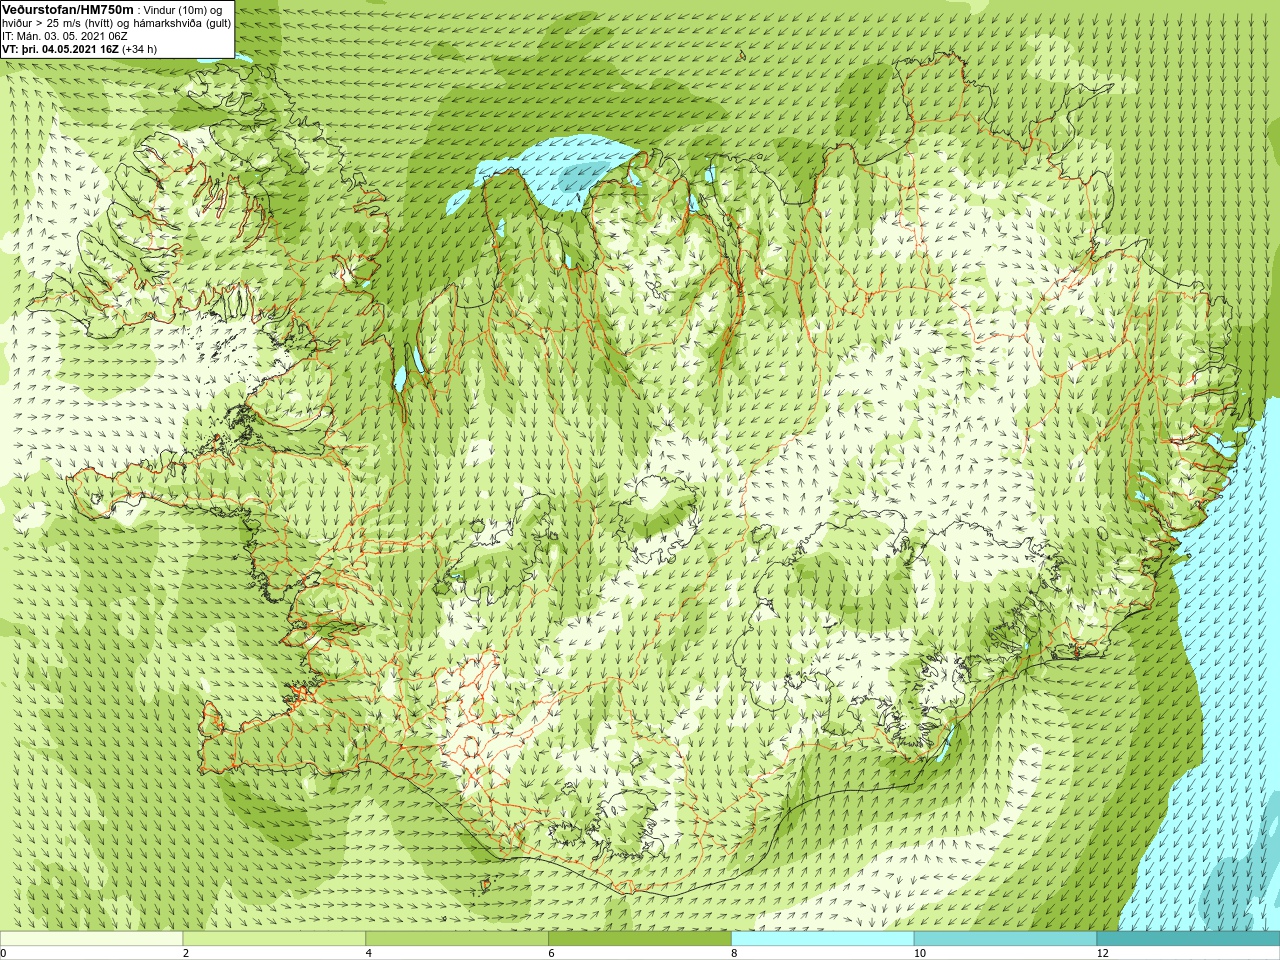
Task: Click the Veðurstofan/HM750m title text
Action: pos(67,9)
